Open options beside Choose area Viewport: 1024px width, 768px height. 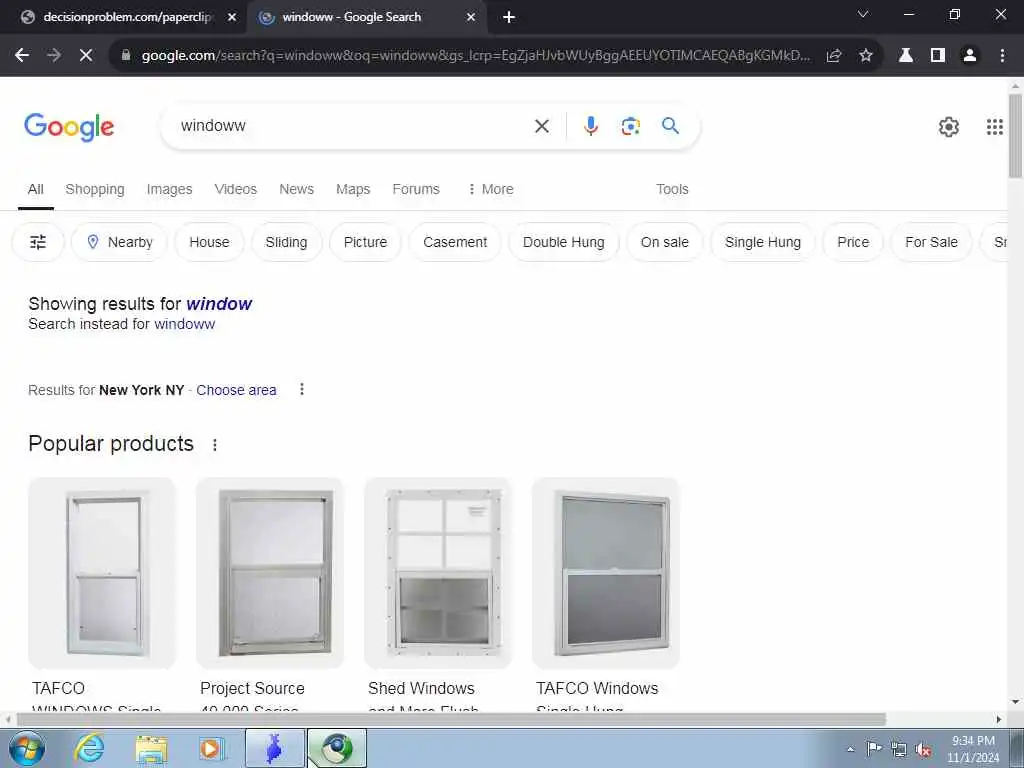click(x=302, y=389)
